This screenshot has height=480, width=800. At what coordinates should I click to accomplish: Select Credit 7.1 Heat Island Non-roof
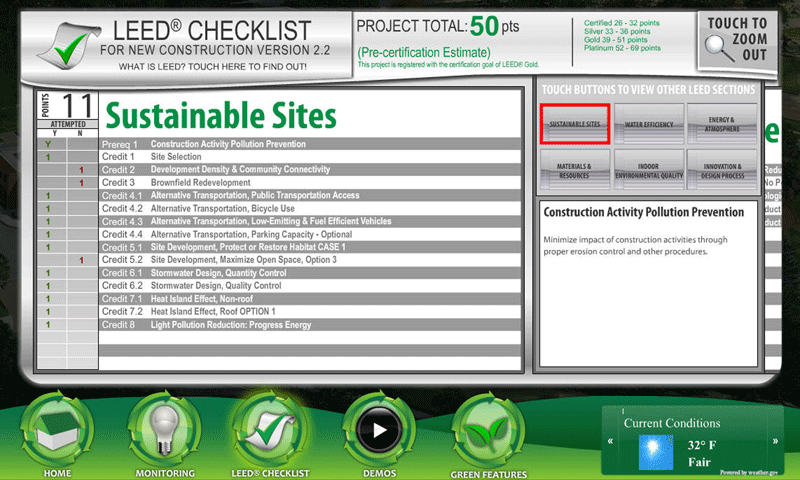(310, 299)
